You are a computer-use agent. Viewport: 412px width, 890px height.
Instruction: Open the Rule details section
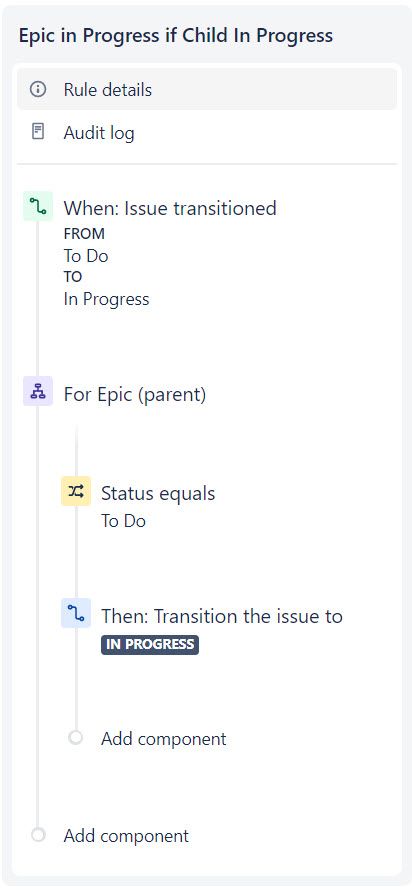(207, 90)
